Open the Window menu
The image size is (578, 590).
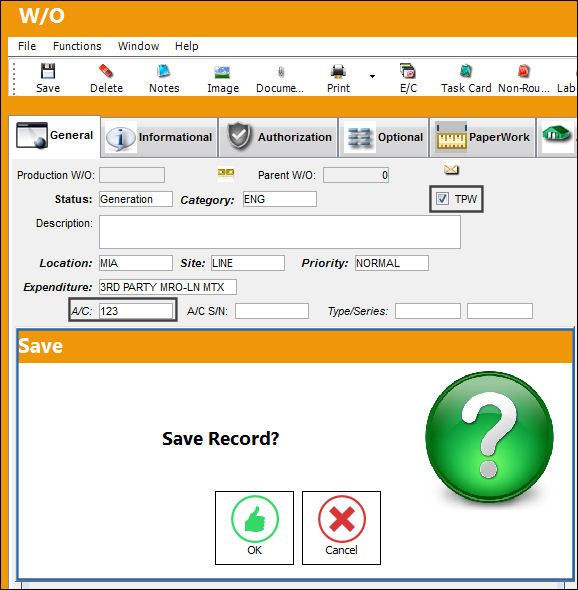(138, 46)
